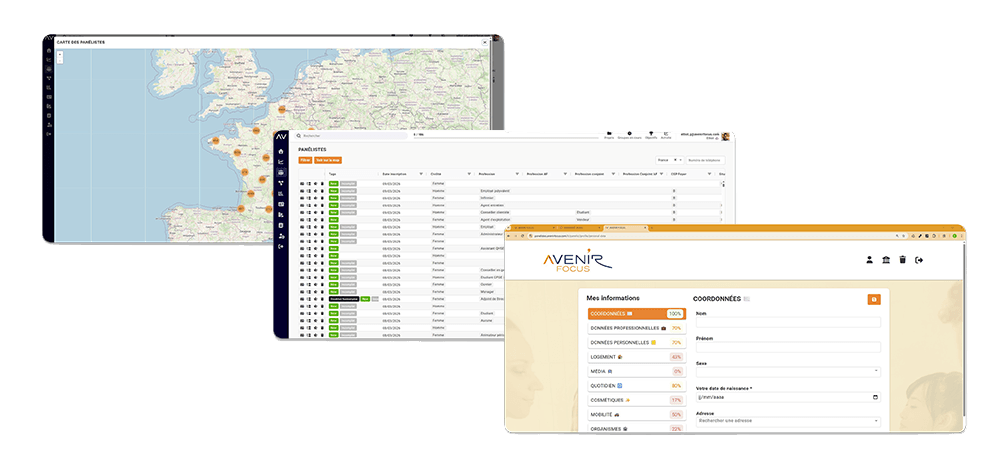Open the Sexe dropdown
This screenshot has width=1008, height=473.
tap(788, 372)
